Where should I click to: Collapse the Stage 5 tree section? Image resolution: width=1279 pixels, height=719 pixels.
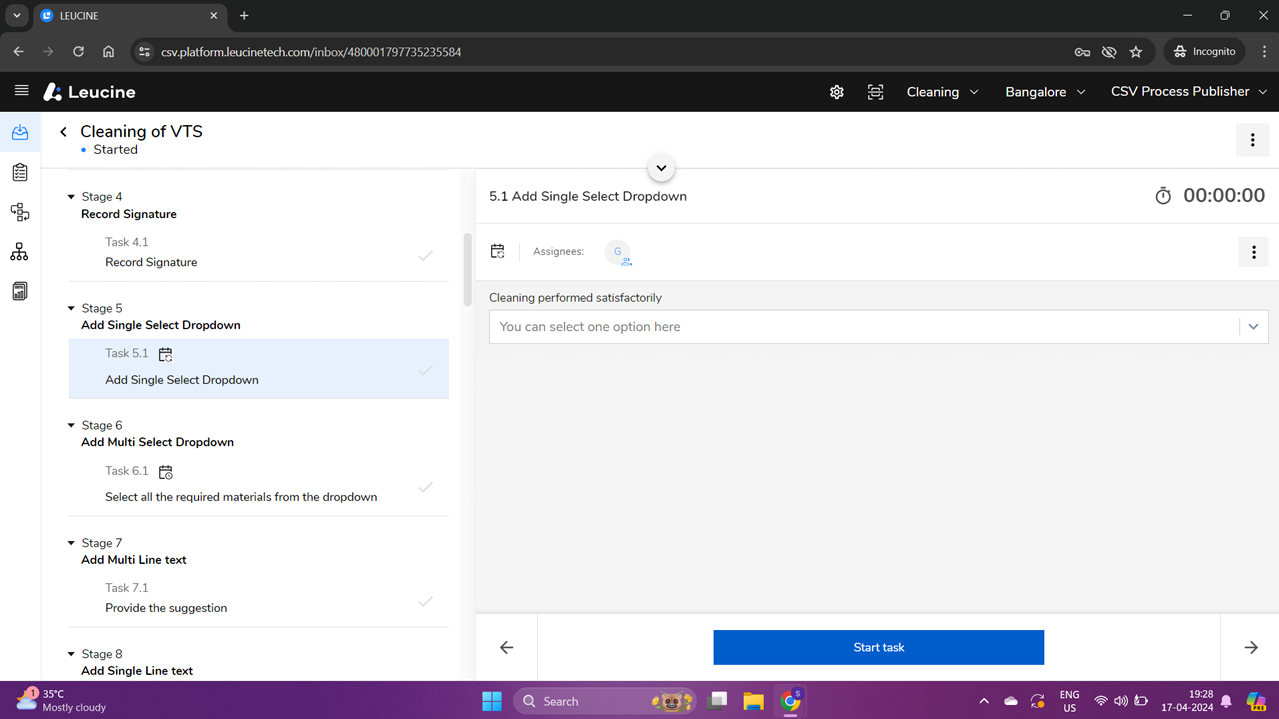click(x=71, y=309)
